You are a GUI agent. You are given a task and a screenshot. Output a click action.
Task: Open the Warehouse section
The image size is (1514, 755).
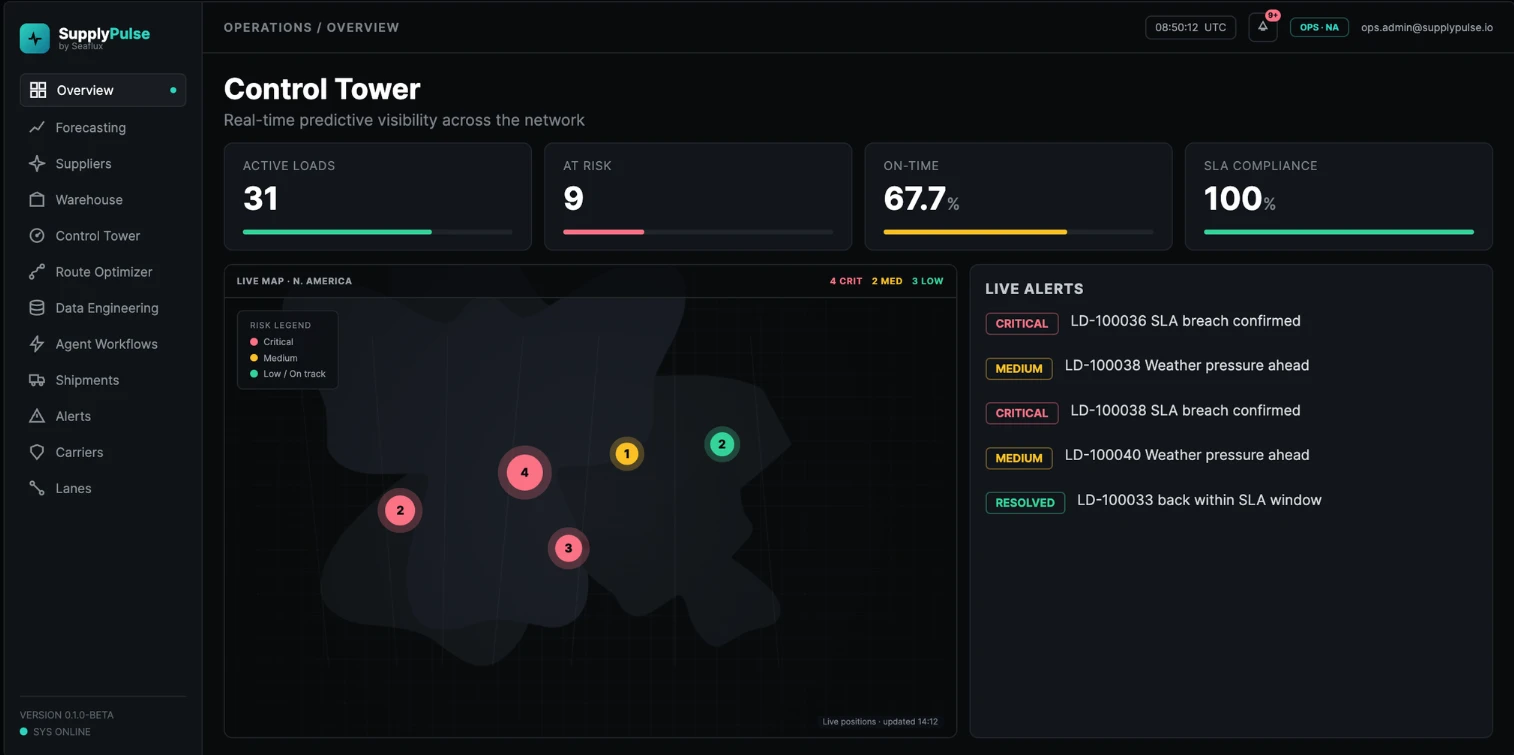click(89, 200)
